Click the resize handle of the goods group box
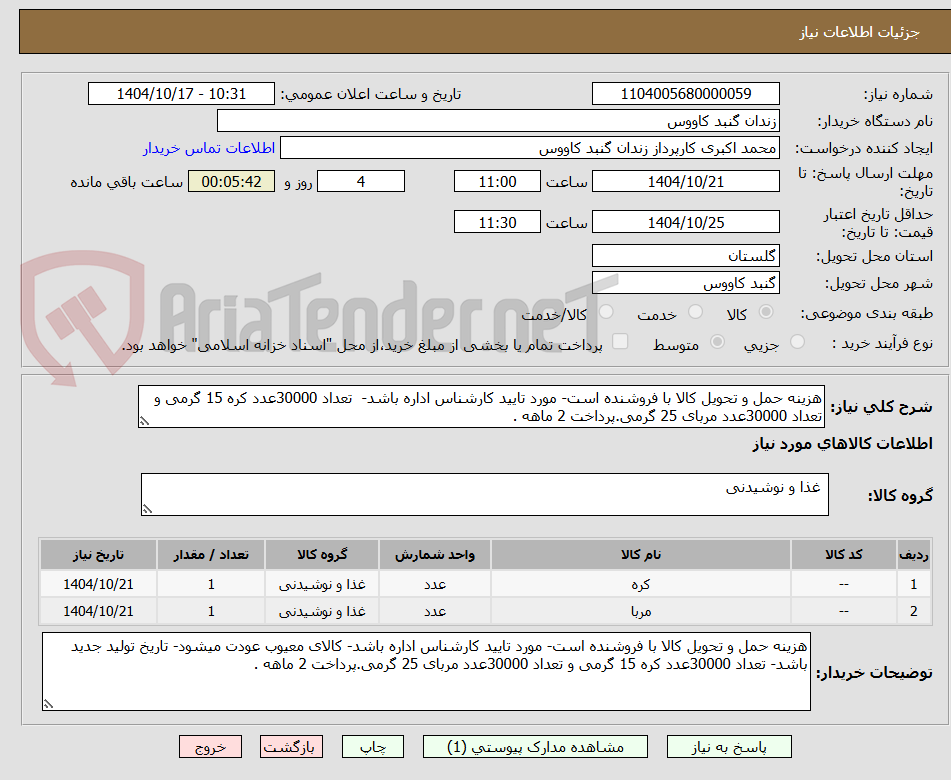 click(147, 509)
